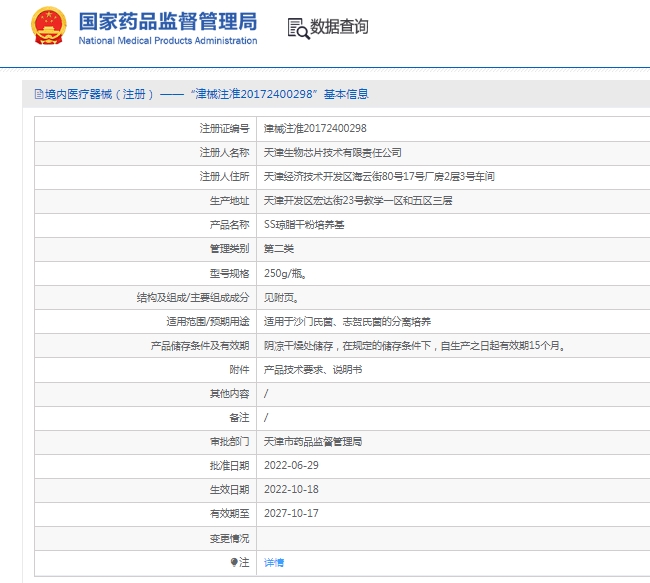The width and height of the screenshot is (650, 583).
Task: Click the 数据查询 heading text
Action: click(x=339, y=27)
